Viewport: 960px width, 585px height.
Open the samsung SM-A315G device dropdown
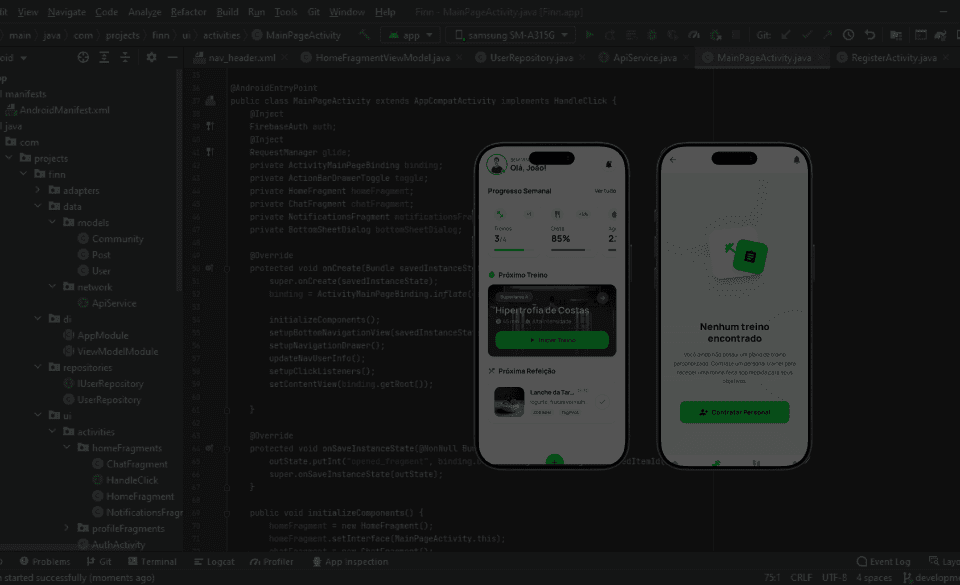click(509, 35)
